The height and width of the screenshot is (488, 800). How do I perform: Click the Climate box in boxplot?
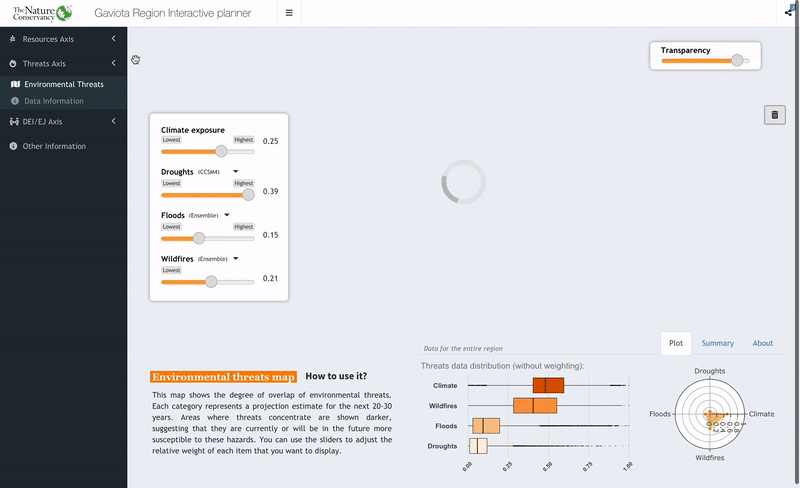pyautogui.click(x=549, y=386)
